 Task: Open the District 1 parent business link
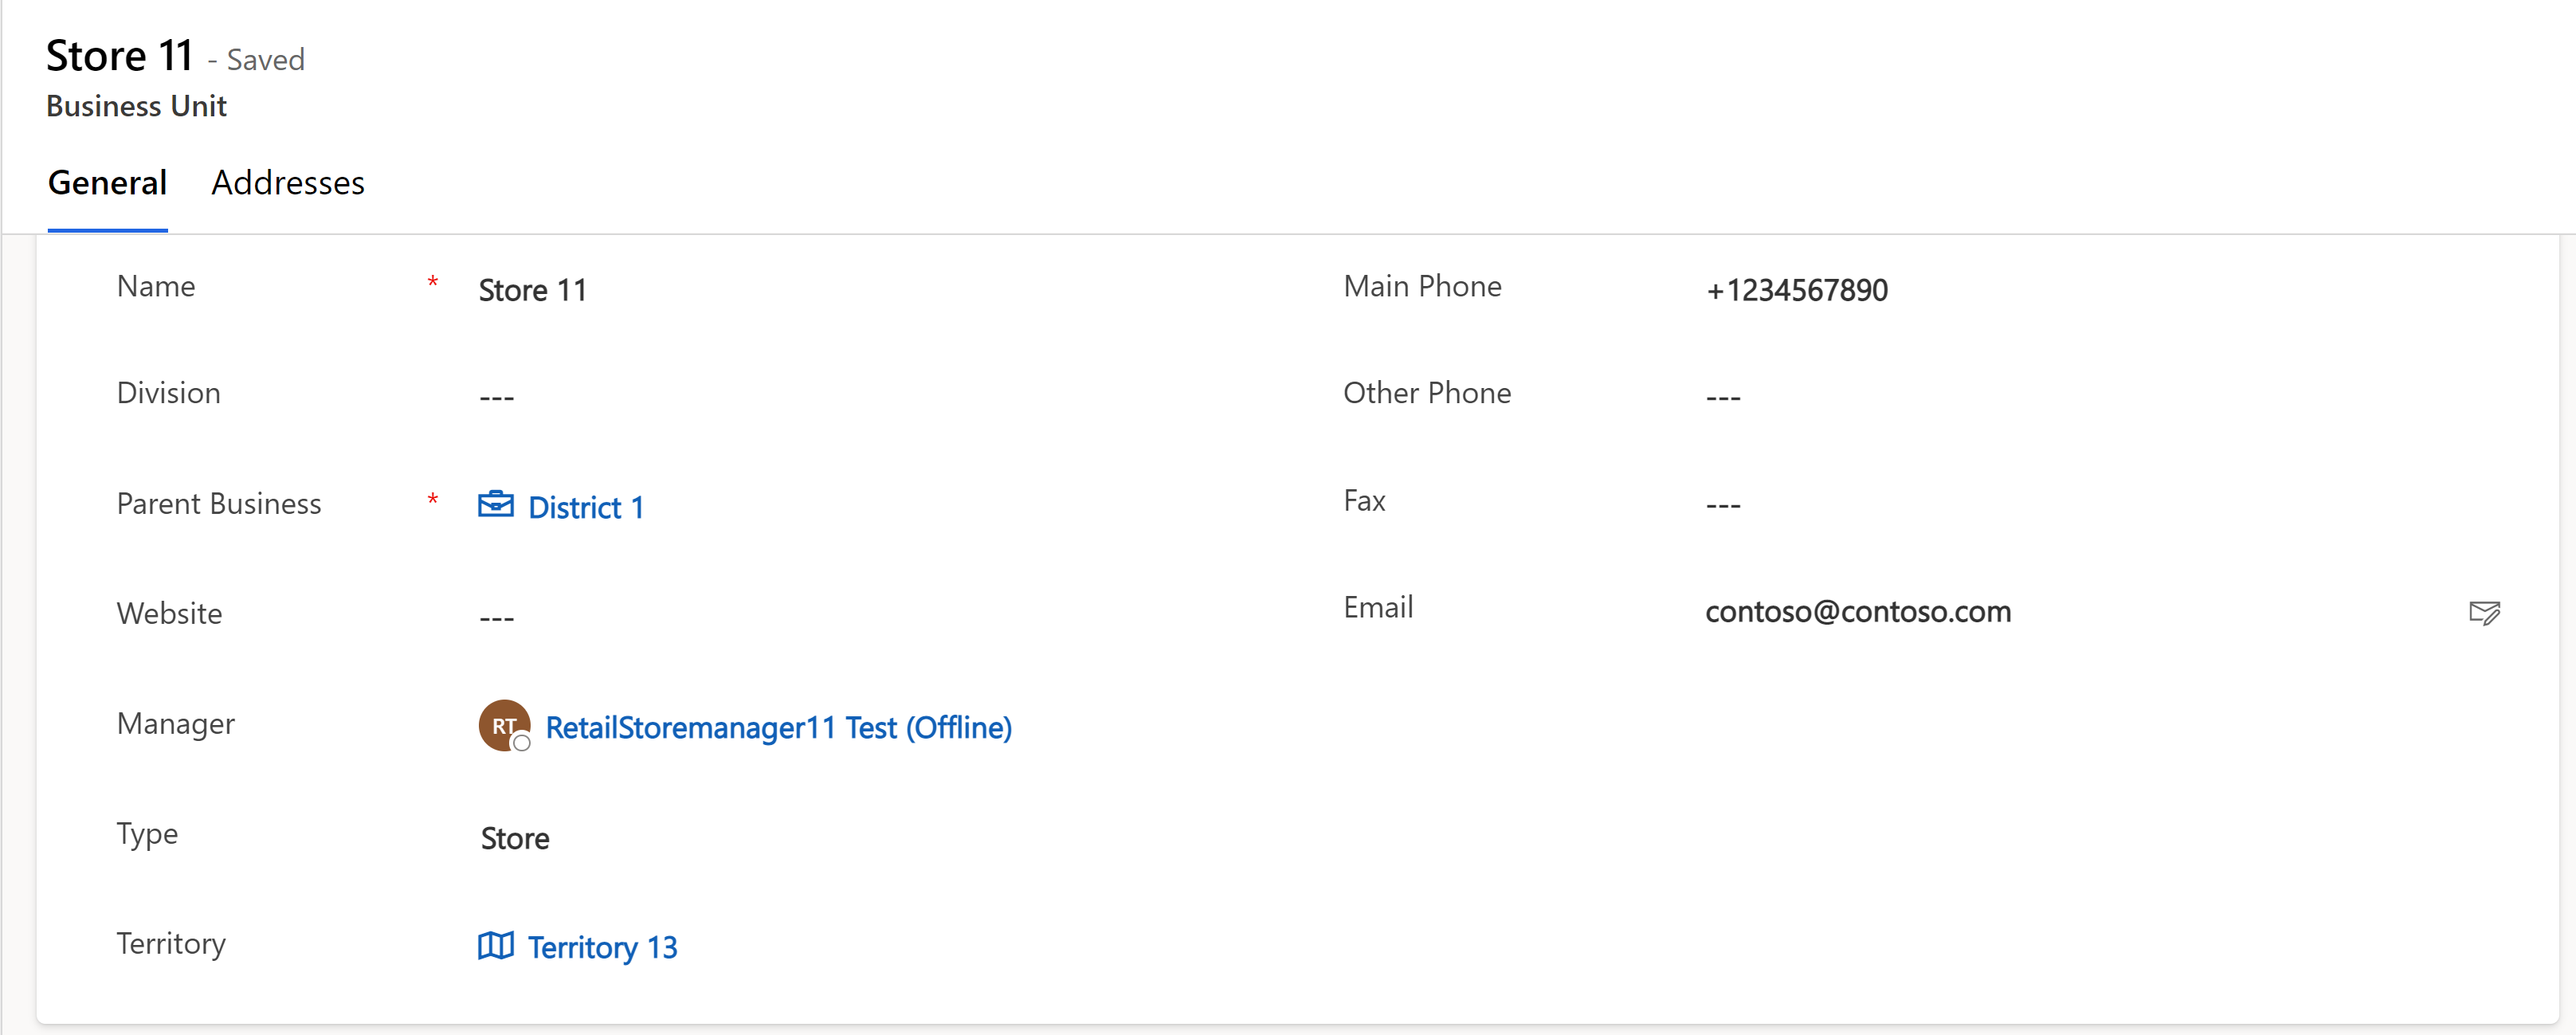click(586, 507)
